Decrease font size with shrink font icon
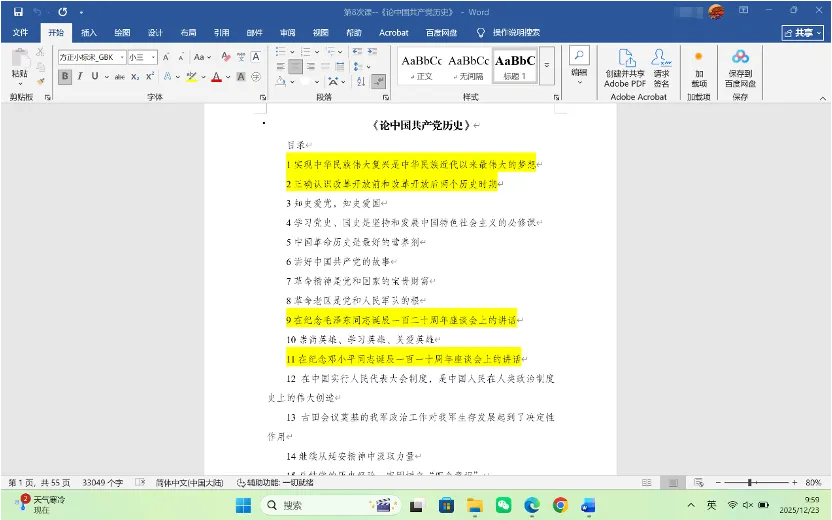832x520 pixels. point(181,57)
